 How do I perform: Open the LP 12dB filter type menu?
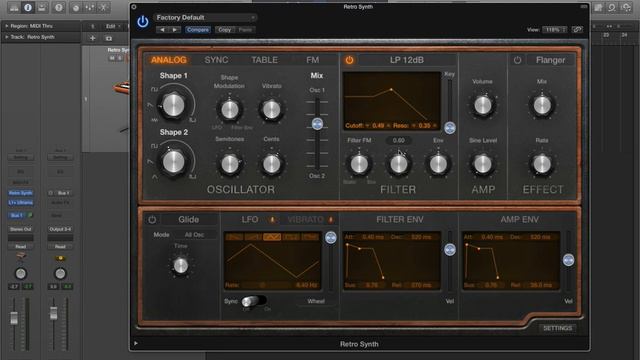pos(407,60)
